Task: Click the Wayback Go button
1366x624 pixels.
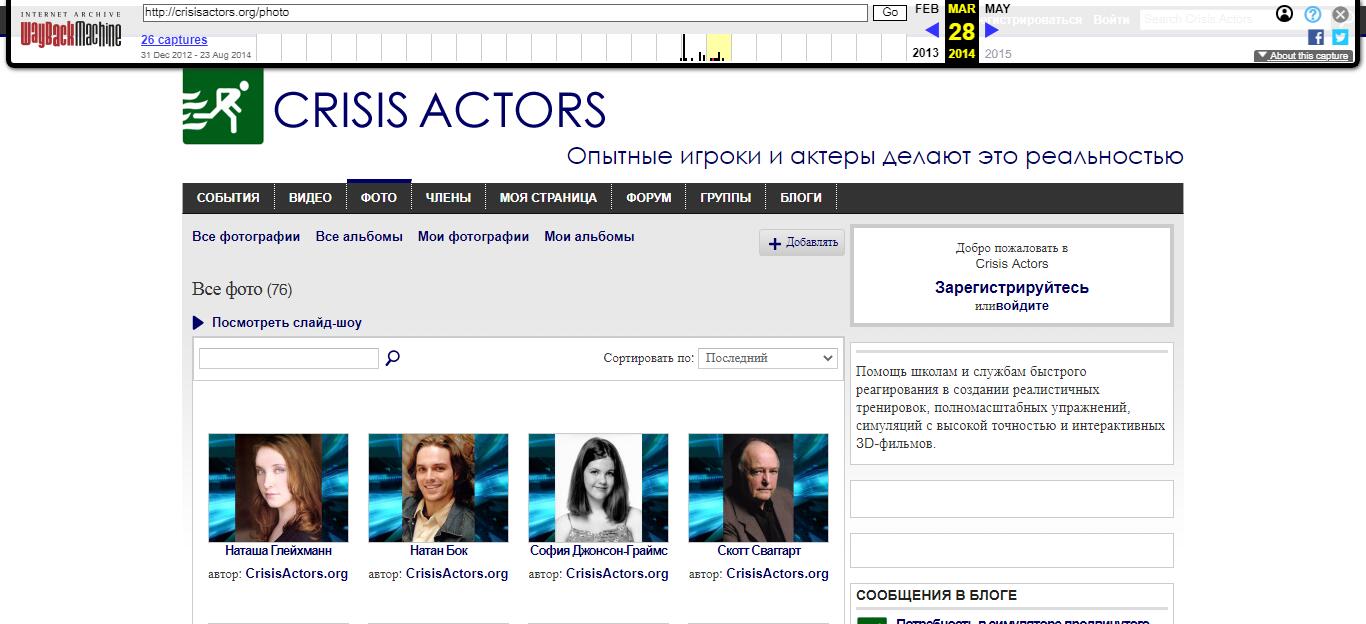Action: click(x=889, y=13)
